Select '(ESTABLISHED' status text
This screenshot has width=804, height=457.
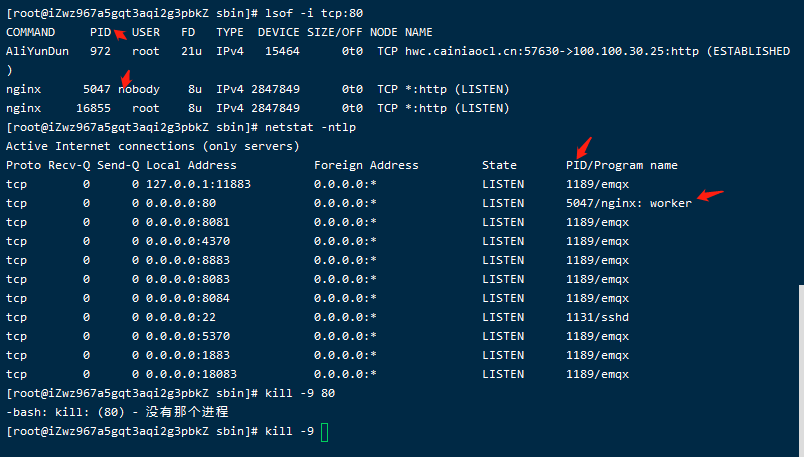pos(748,51)
